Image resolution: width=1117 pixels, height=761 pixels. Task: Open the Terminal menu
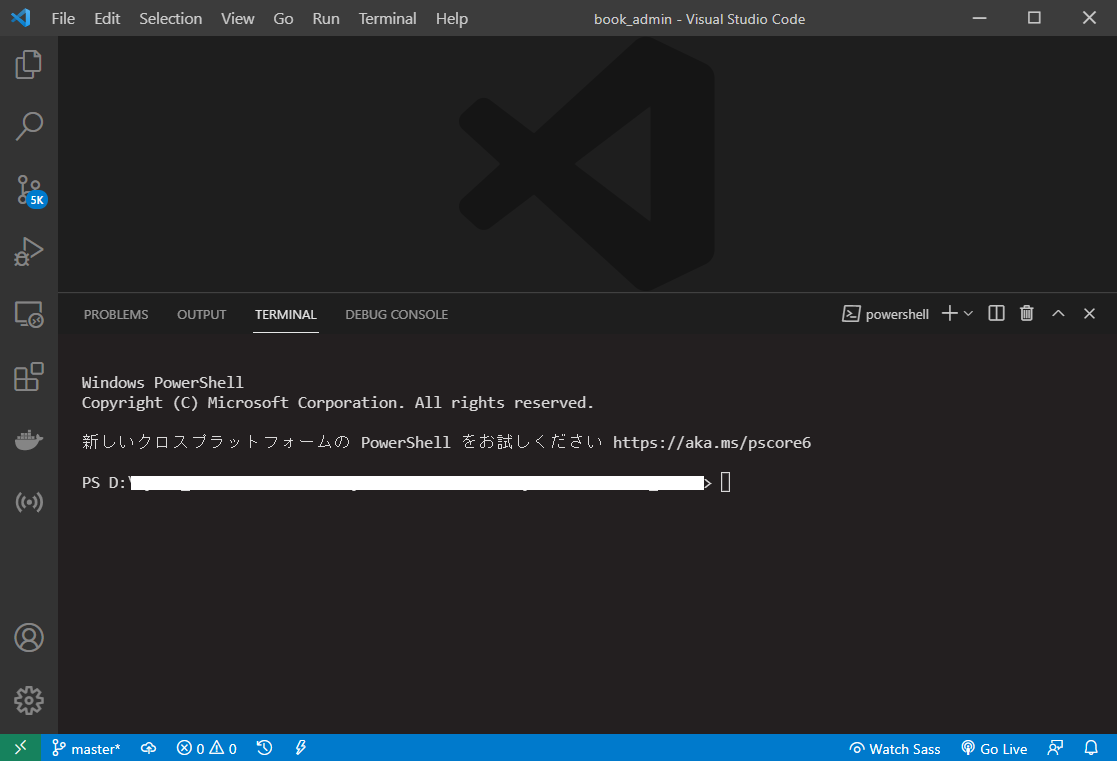click(387, 18)
